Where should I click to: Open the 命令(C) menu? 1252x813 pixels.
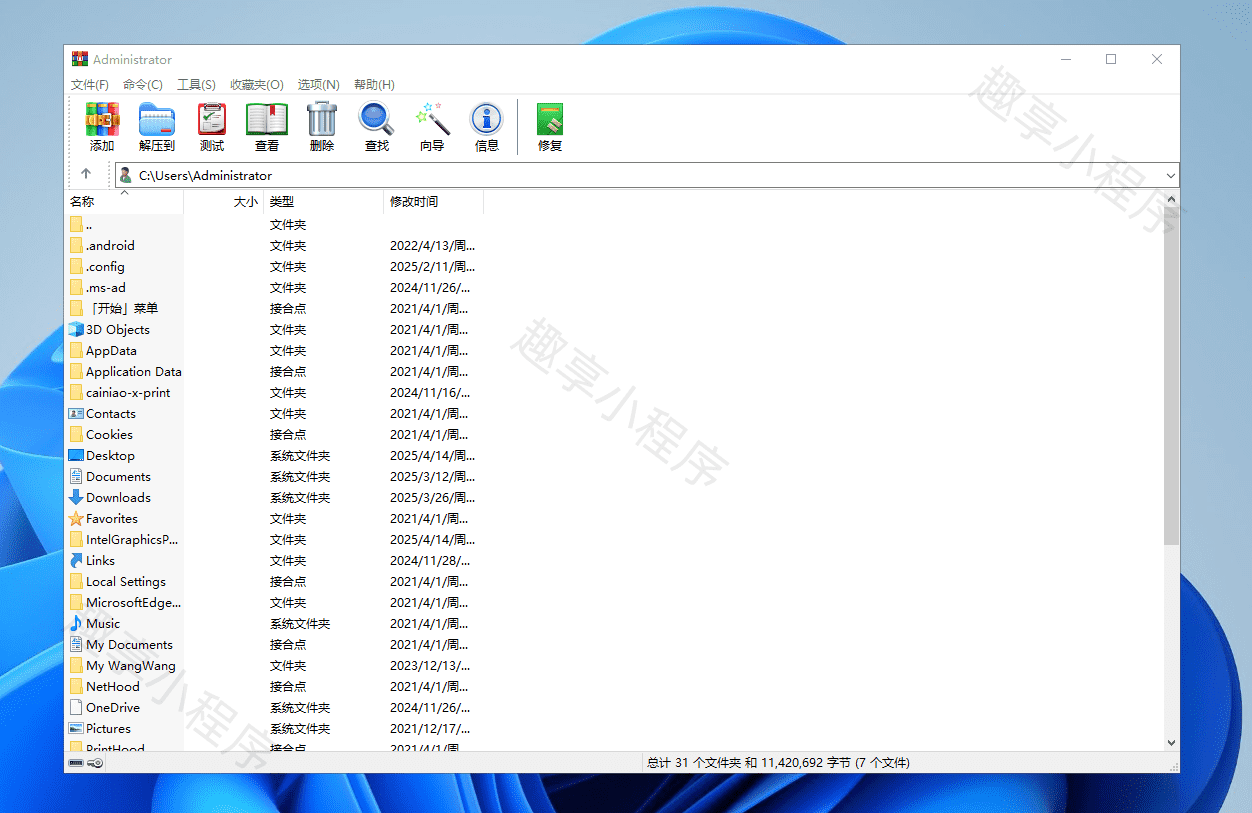[x=143, y=85]
